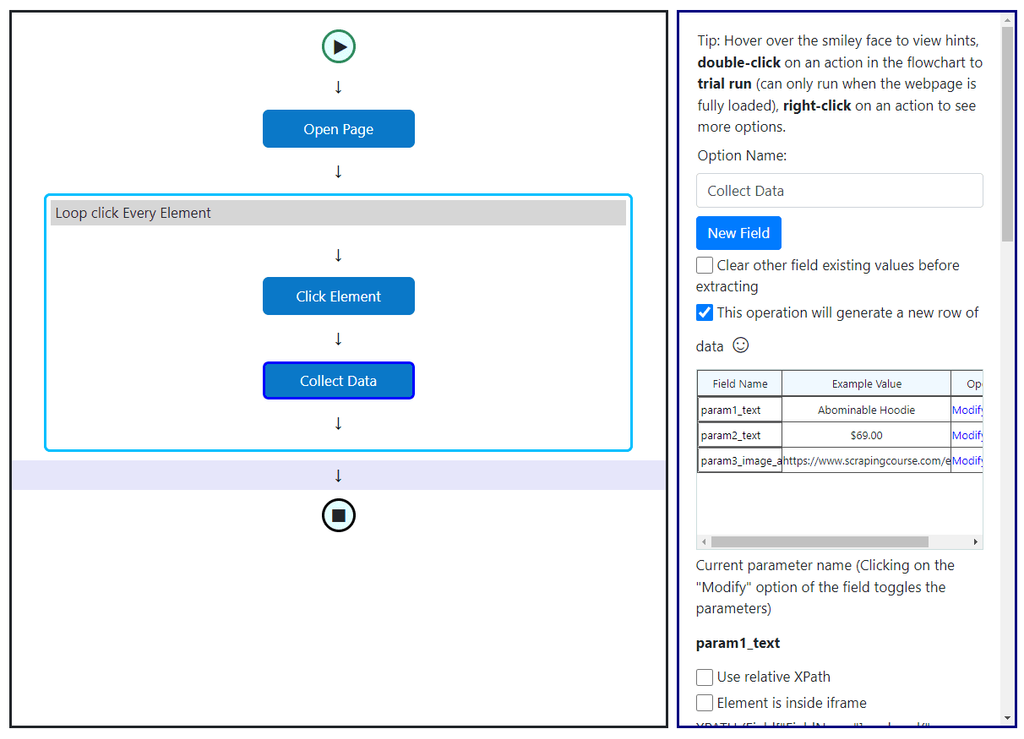Enable Clear other field existing values checkbox
The height and width of the screenshot is (739, 1024).
coord(705,265)
